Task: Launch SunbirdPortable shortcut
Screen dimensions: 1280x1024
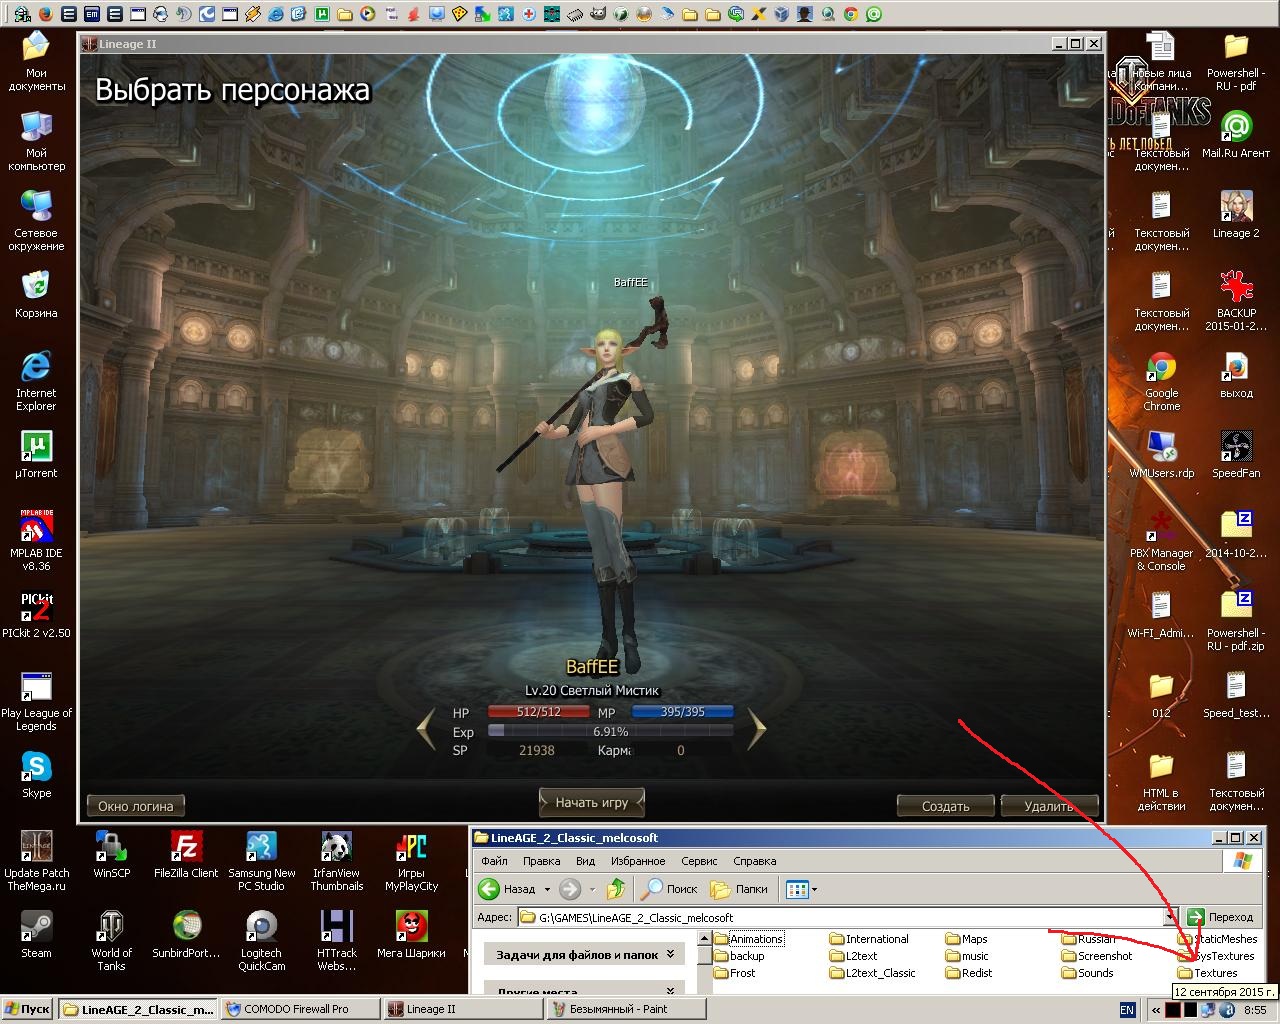Action: [186, 934]
